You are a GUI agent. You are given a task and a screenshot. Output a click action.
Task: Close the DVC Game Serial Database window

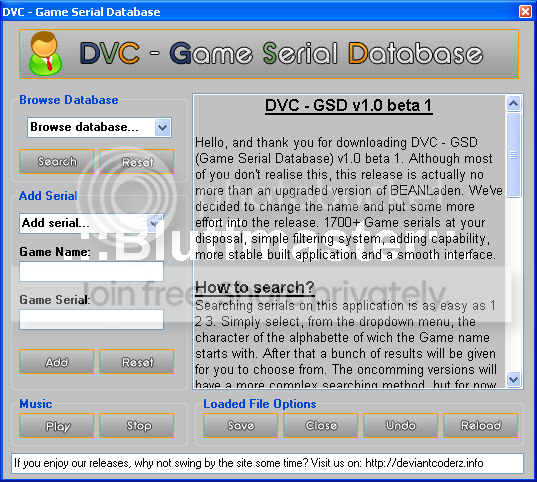point(525,12)
